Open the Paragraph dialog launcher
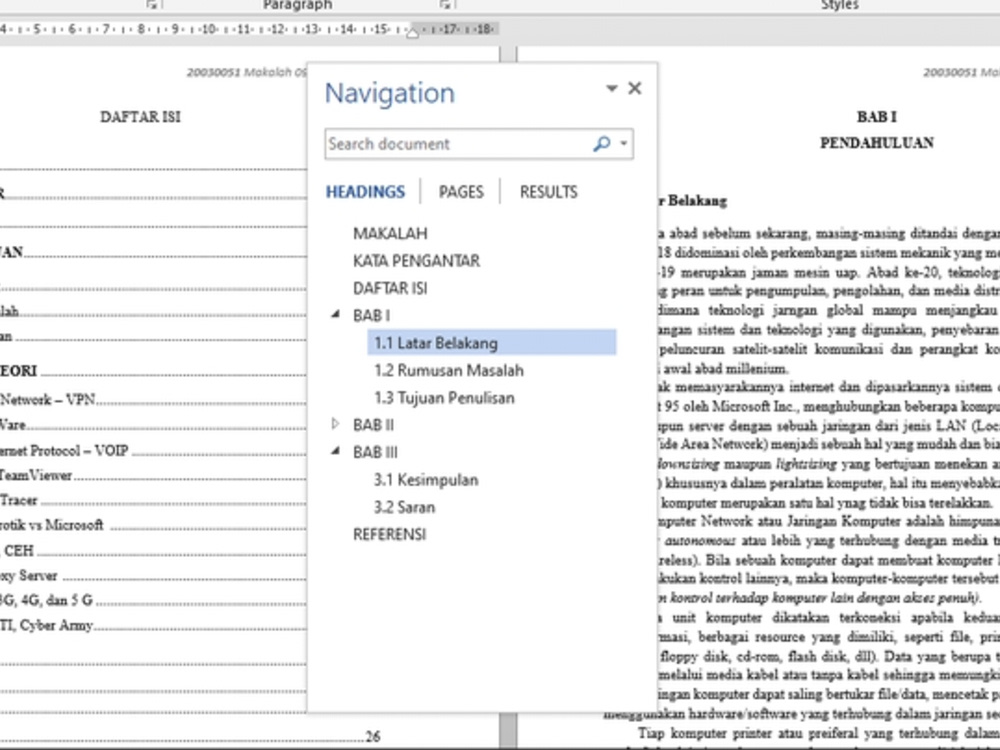This screenshot has width=1000, height=750. click(446, 4)
